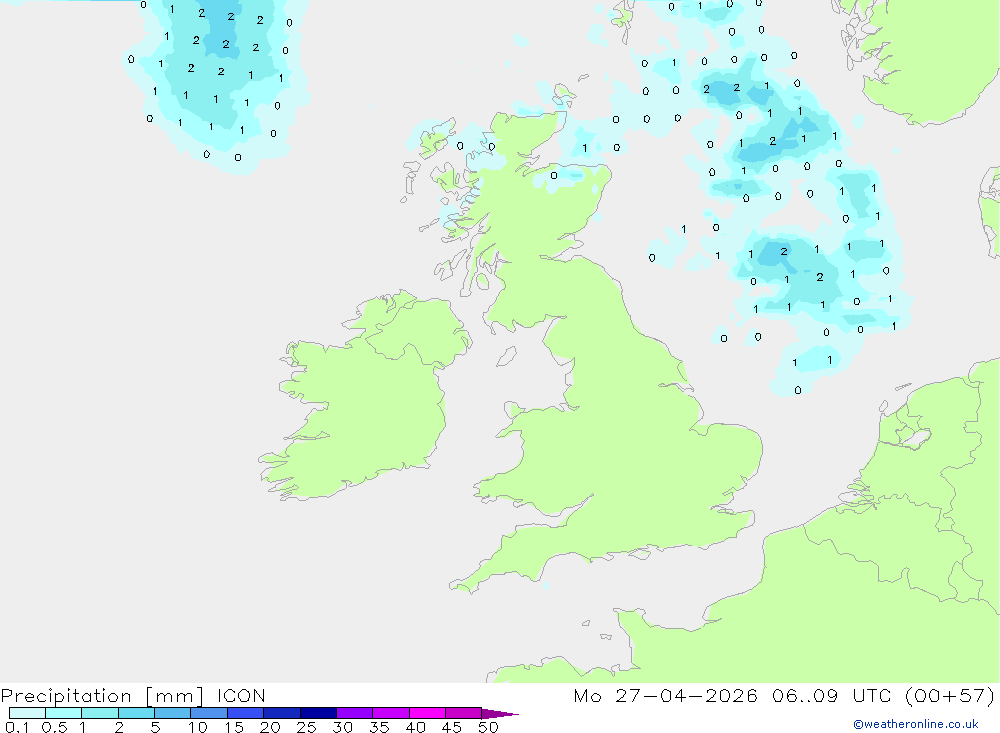Pick the navy 25–30 legend swatch
The image size is (1000, 733).
[x=318, y=713]
